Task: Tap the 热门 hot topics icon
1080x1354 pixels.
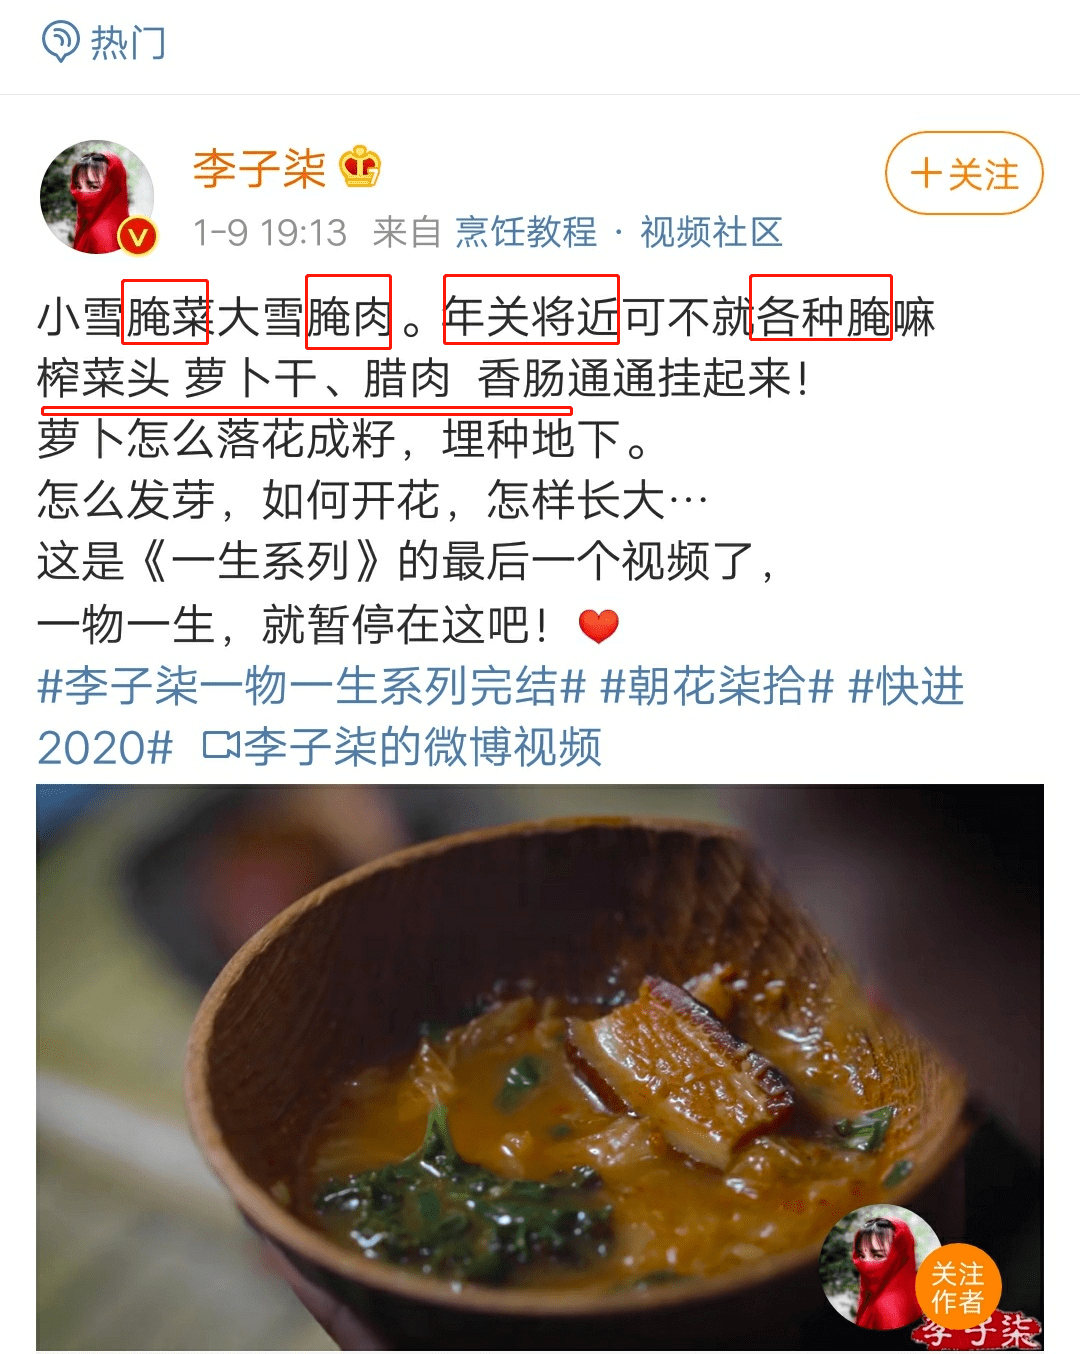Action: [x=59, y=42]
